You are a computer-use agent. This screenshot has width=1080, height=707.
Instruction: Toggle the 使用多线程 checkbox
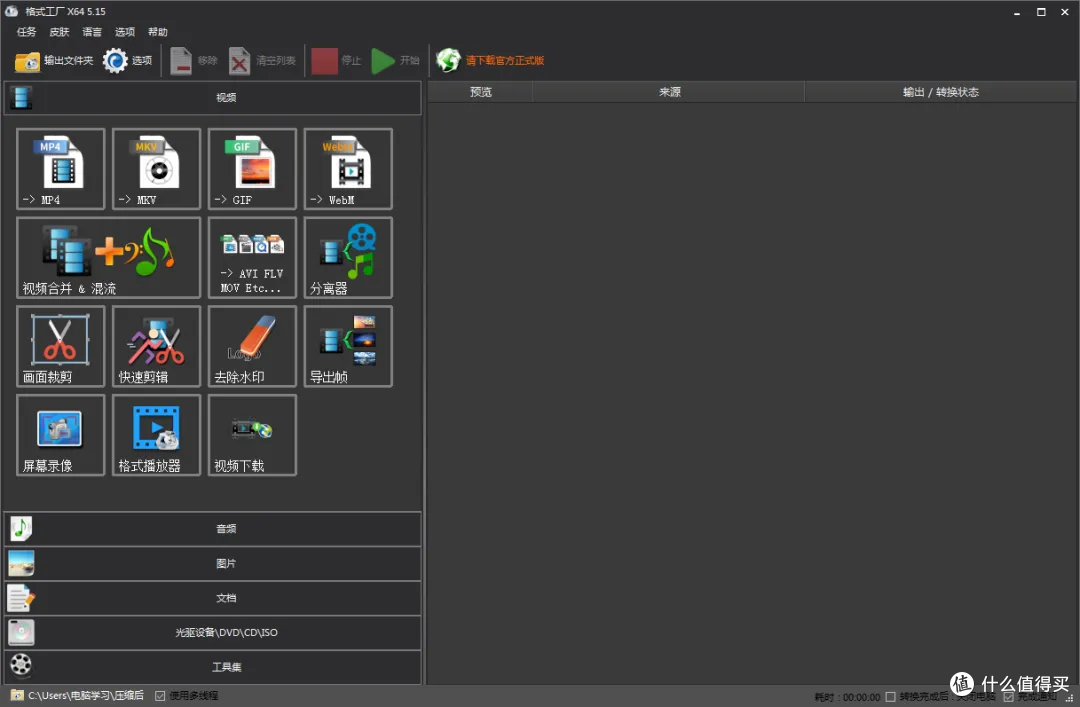coord(160,696)
